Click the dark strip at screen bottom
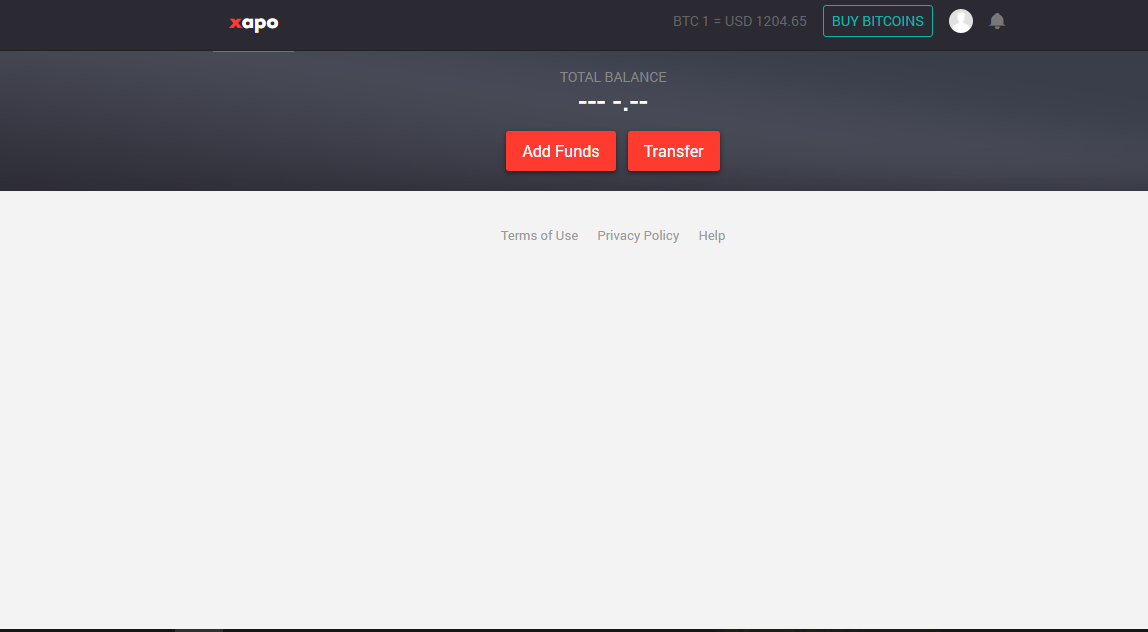The image size is (1148, 632). [x=600, y=629]
